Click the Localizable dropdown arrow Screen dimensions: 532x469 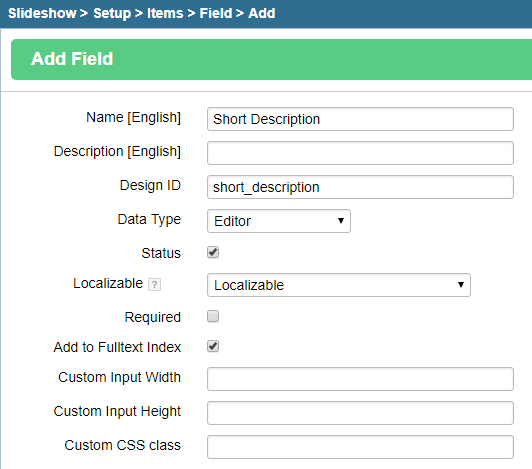pyautogui.click(x=461, y=285)
